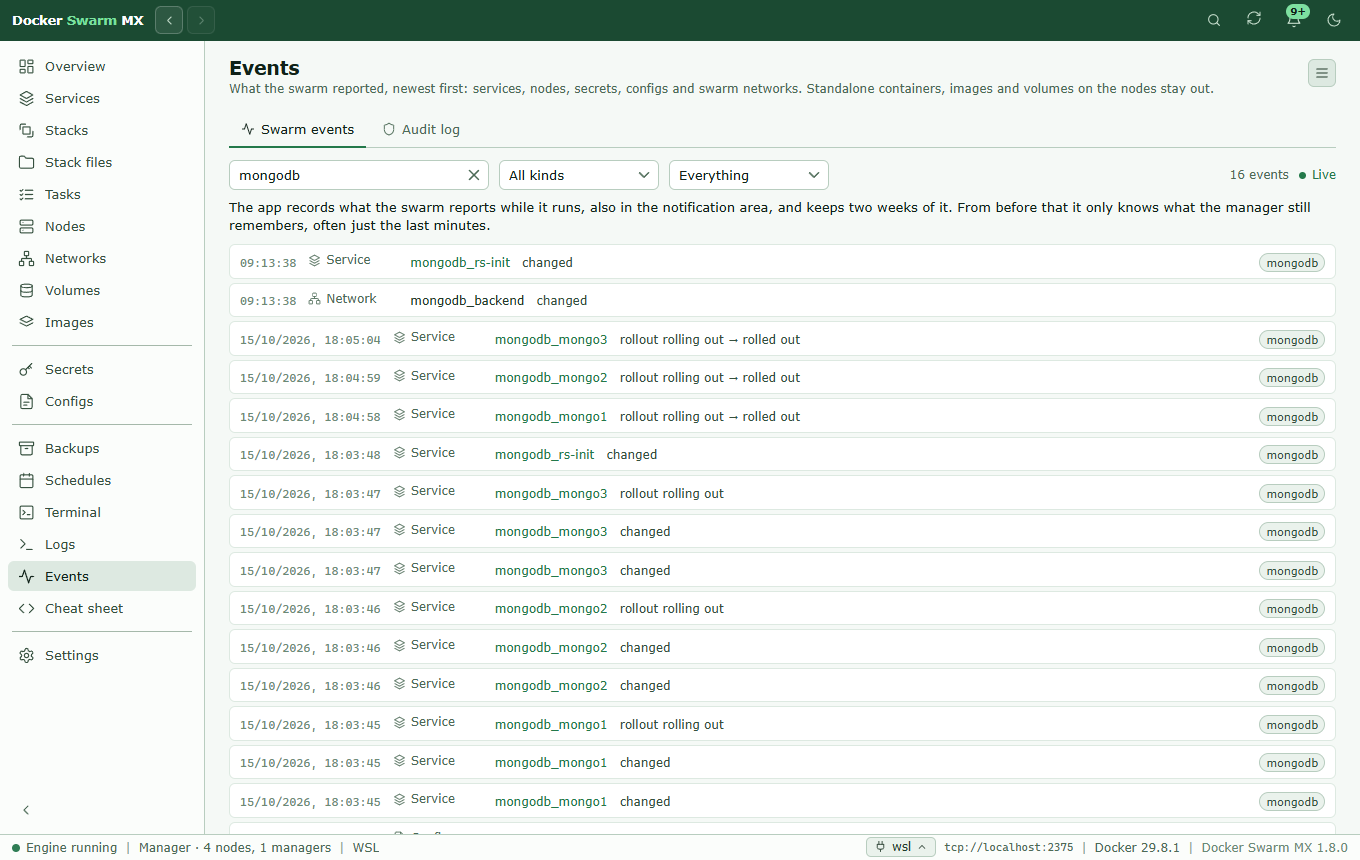Click Docker 29.8.1 version text

(1138, 847)
